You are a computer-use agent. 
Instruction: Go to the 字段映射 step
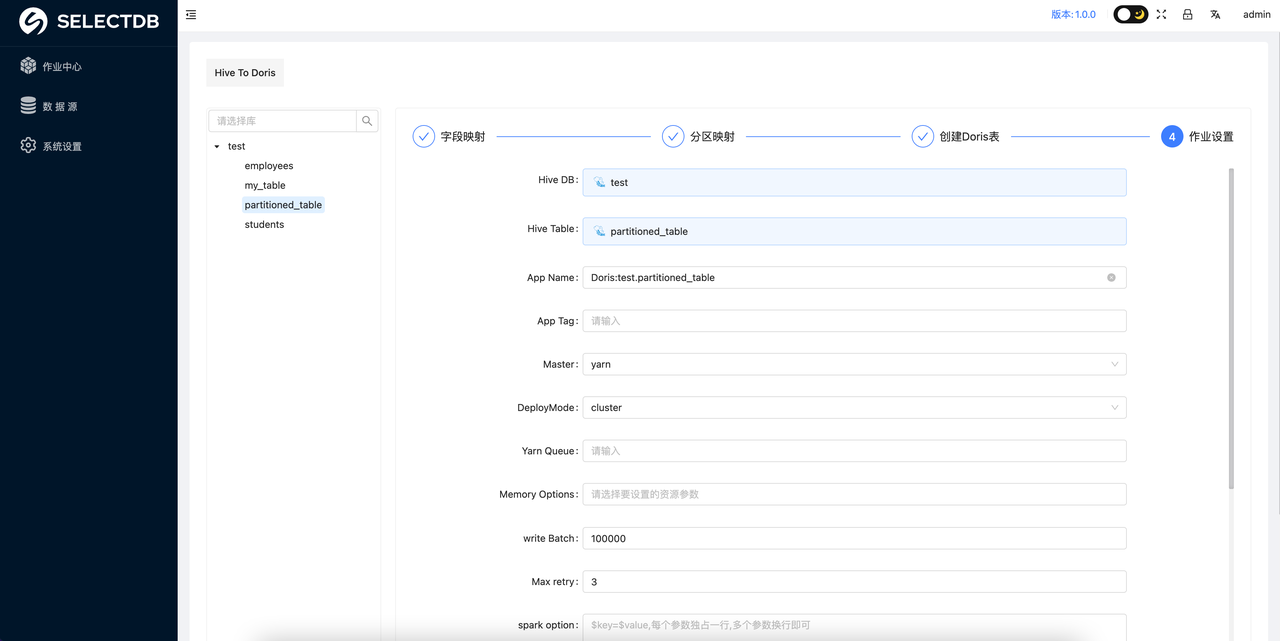pos(449,136)
